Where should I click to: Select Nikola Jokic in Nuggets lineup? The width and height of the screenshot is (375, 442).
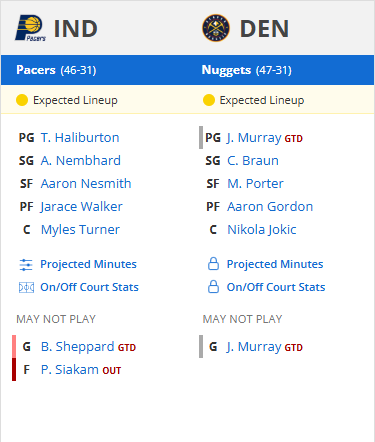tap(262, 230)
